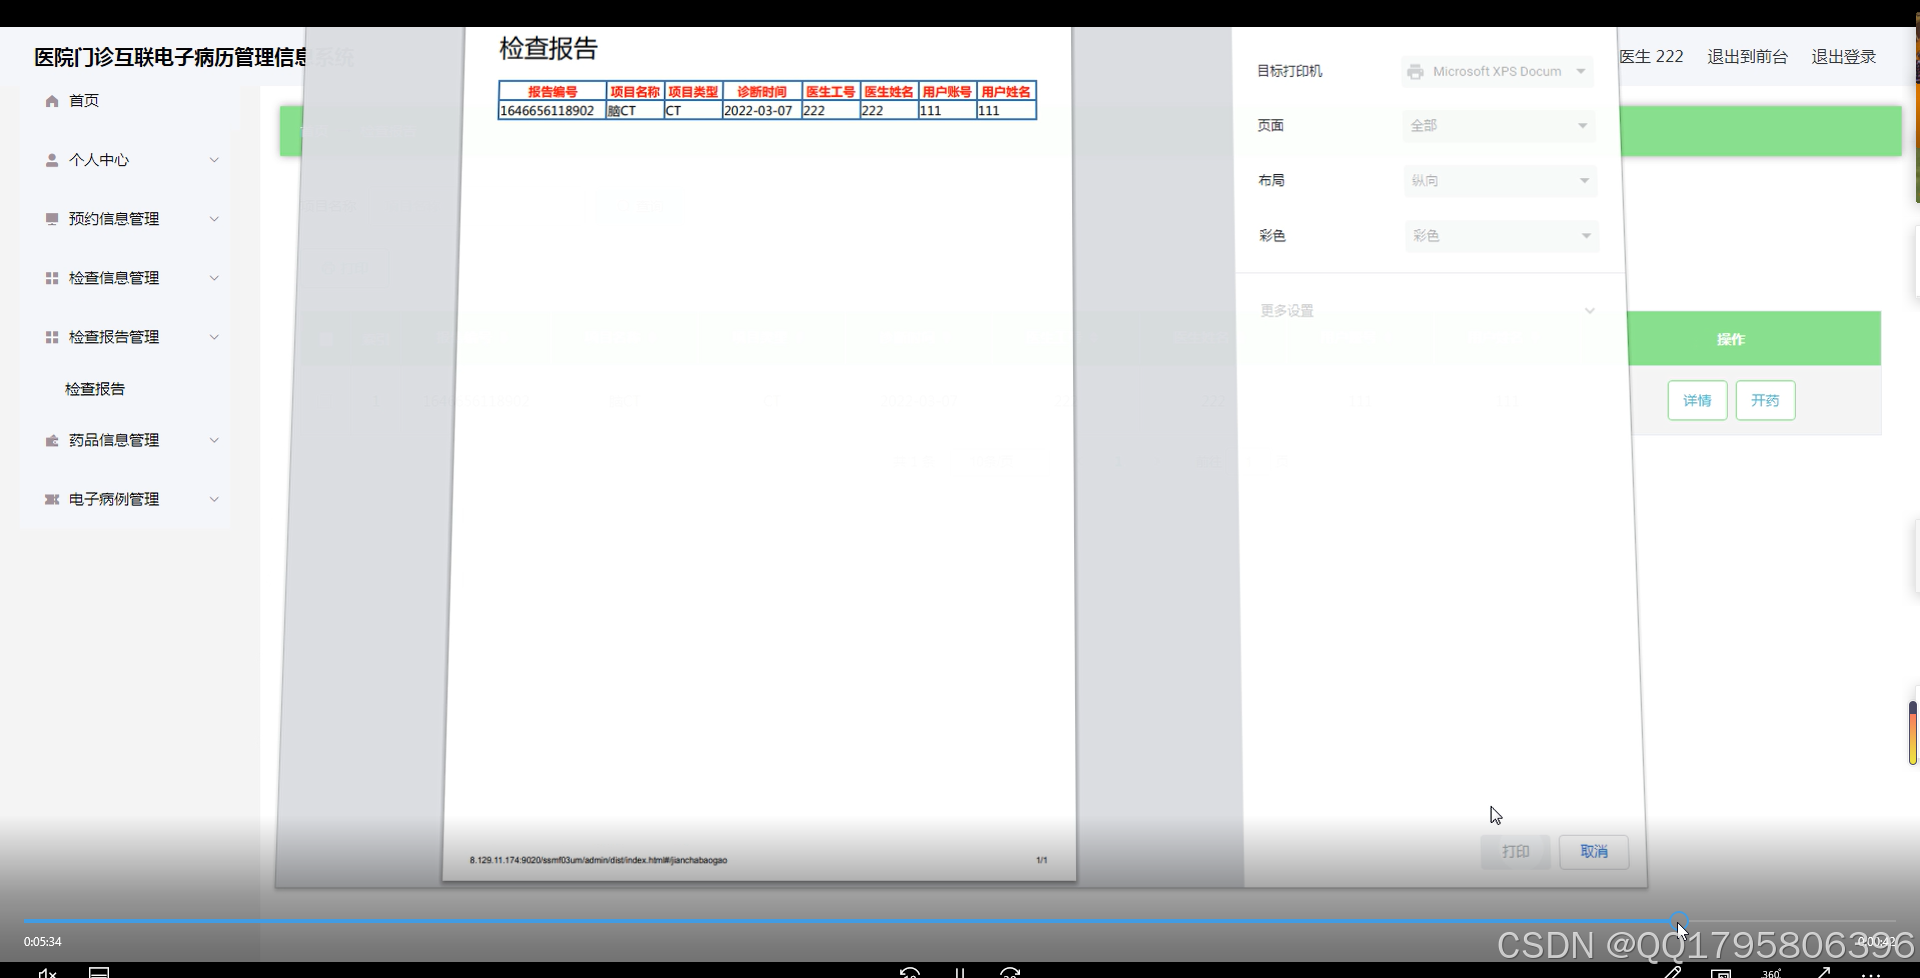Open the 目标打印机 printer dropdown
Viewport: 1920px width, 978px height.
[1497, 72]
